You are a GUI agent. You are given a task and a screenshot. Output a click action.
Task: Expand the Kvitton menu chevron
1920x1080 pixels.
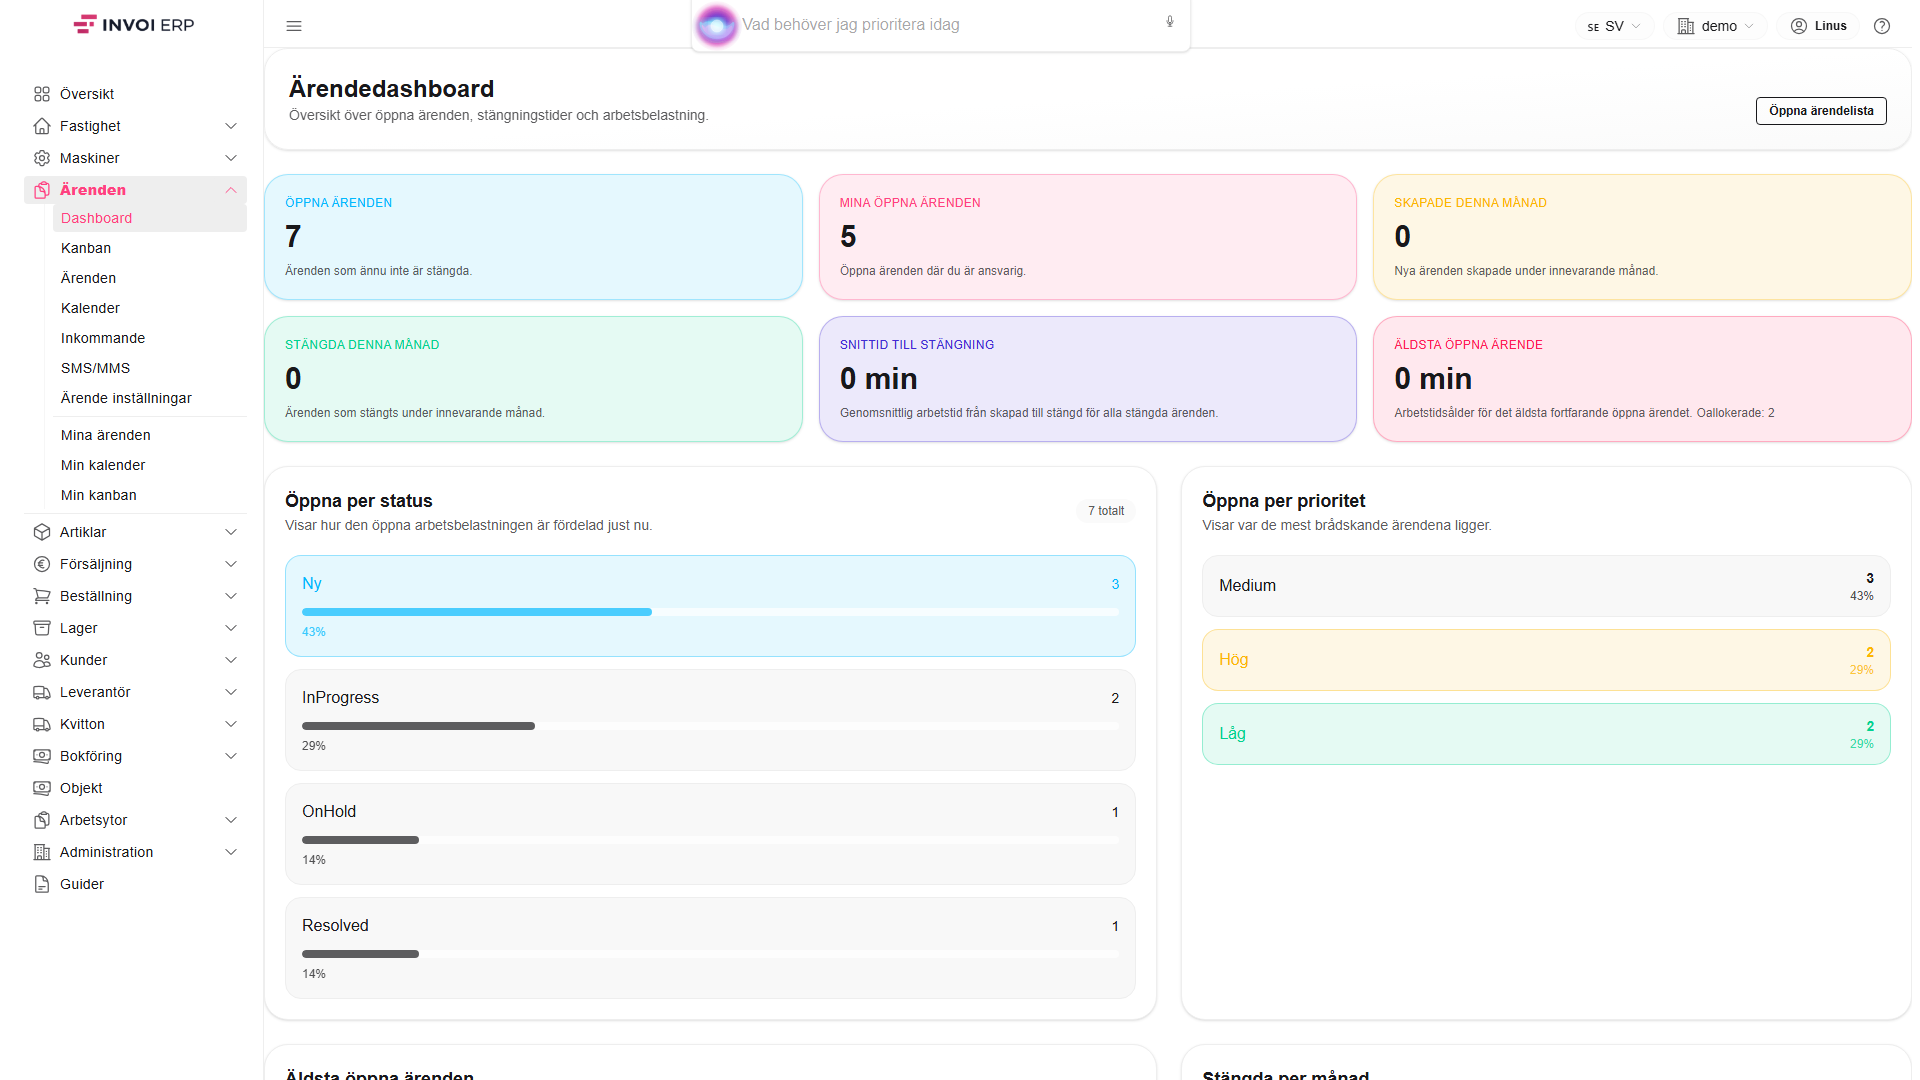(x=231, y=724)
